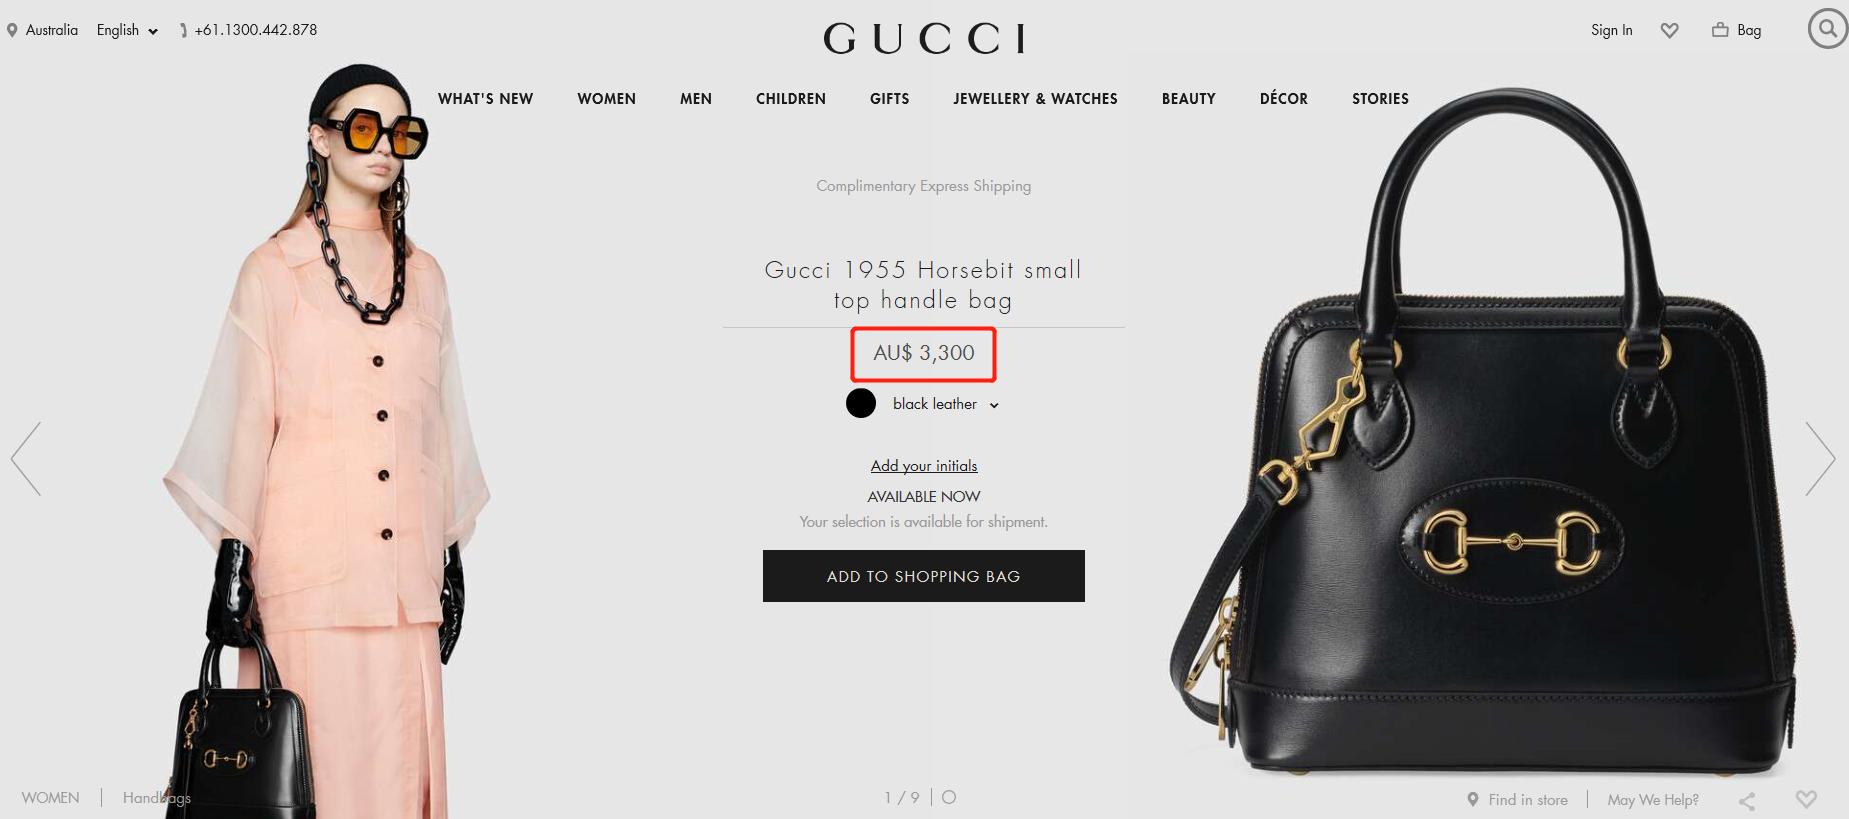Save item with bottom heart icon
Screen dimensions: 1849x819
click(x=1806, y=799)
